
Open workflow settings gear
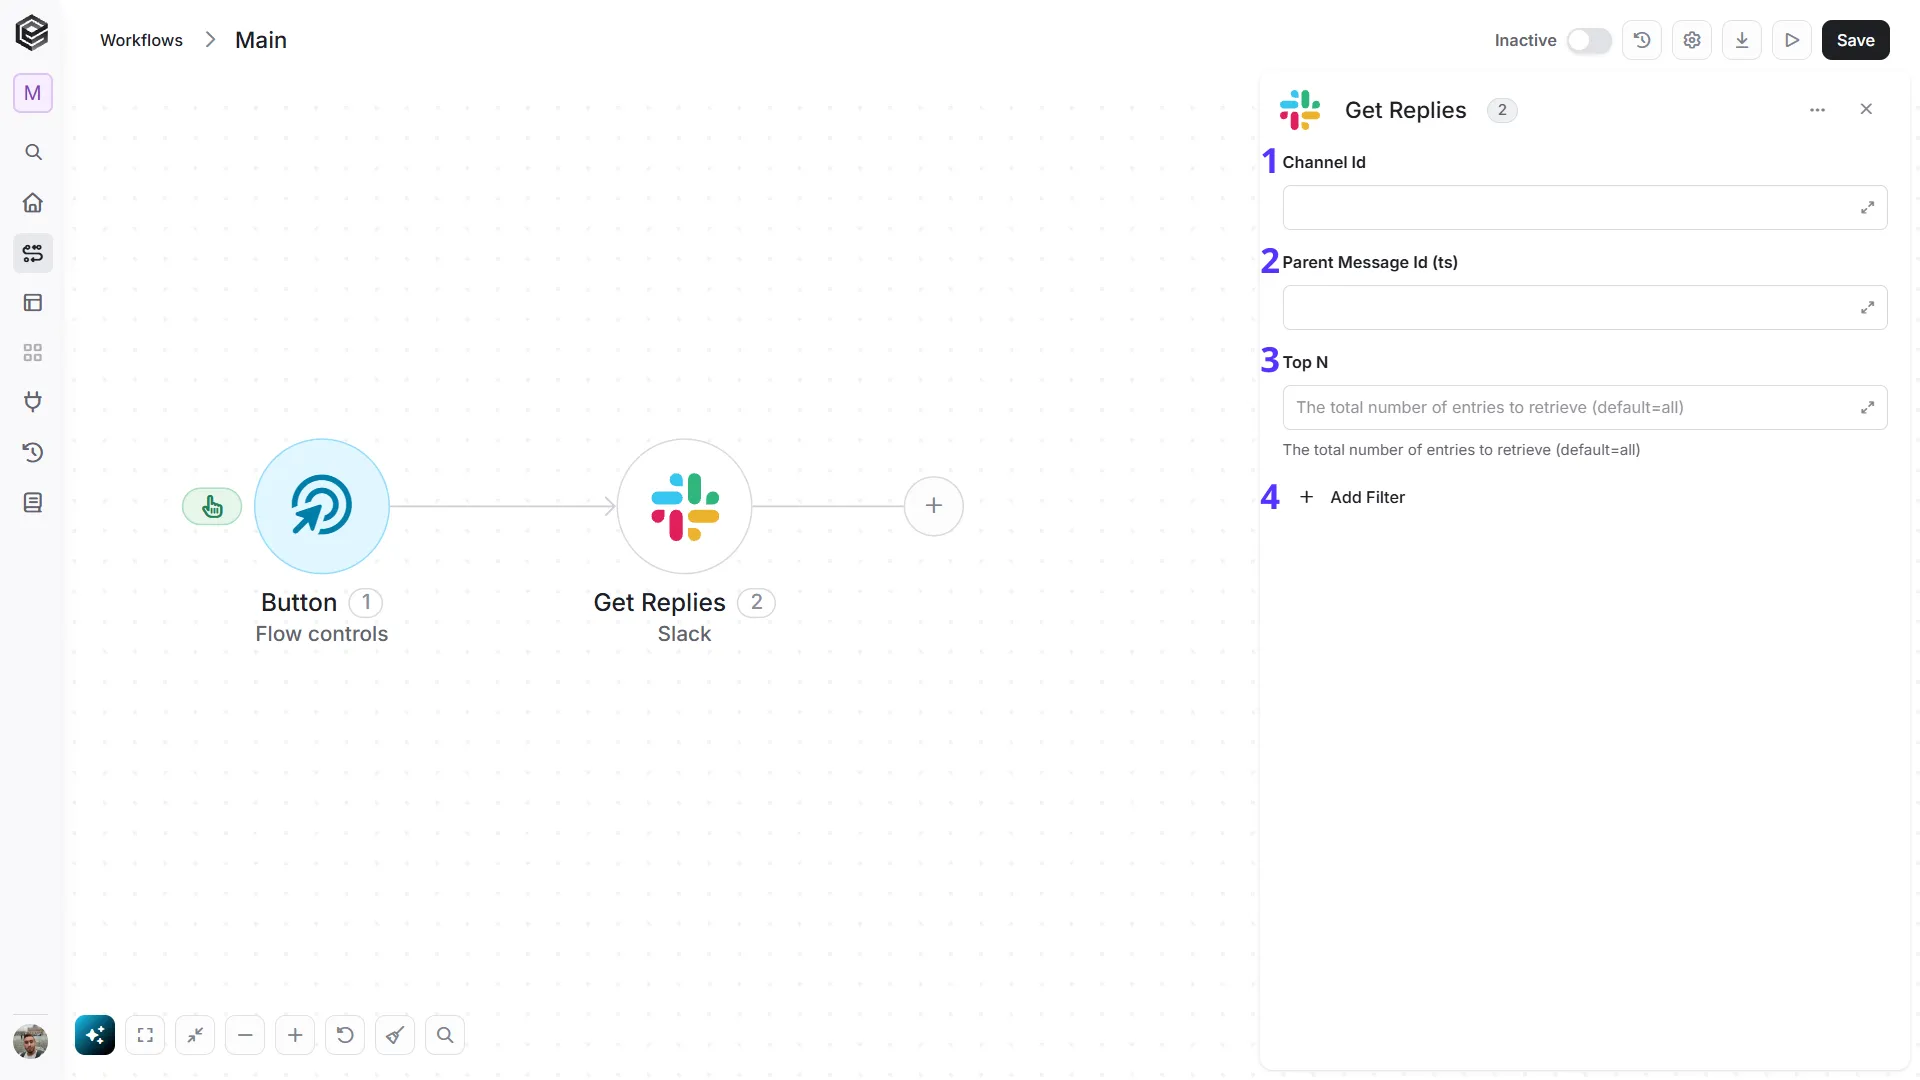1692,40
